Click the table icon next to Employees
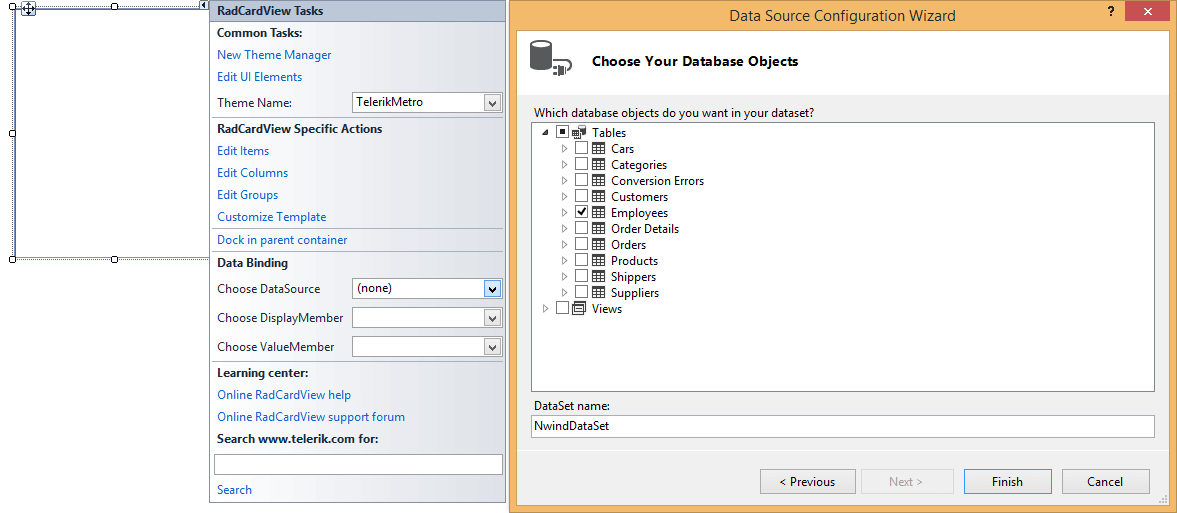This screenshot has height=513, width=1177. coord(598,213)
